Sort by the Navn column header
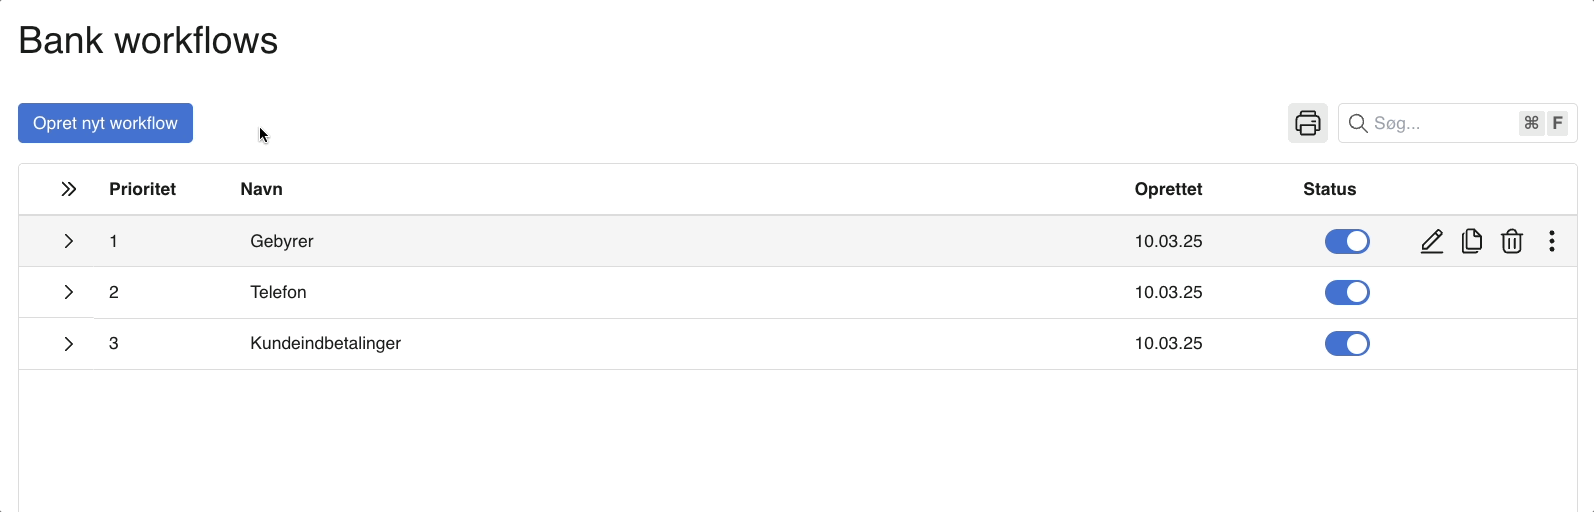Screen dimensions: 1594x512 point(261,189)
